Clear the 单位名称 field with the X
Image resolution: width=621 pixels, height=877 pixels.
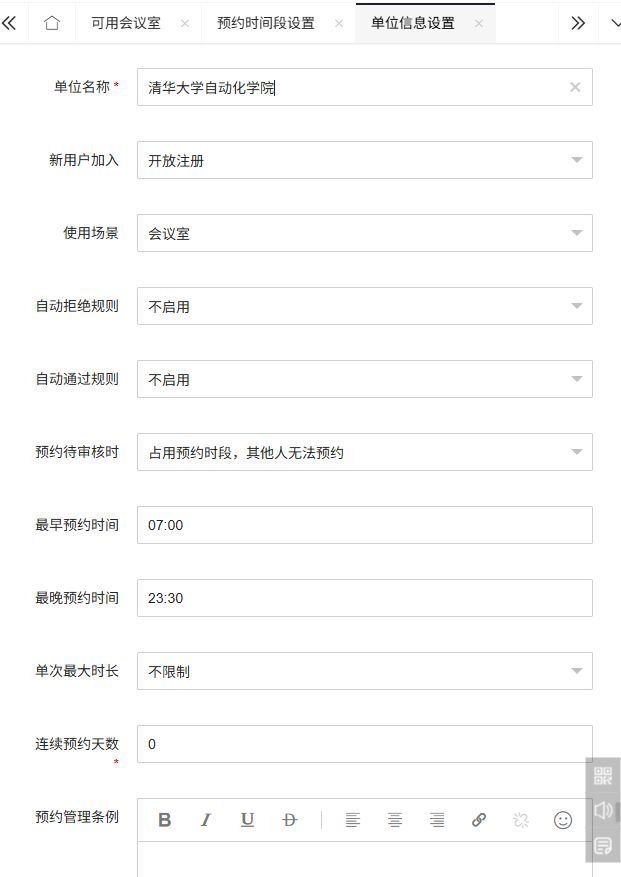click(575, 87)
